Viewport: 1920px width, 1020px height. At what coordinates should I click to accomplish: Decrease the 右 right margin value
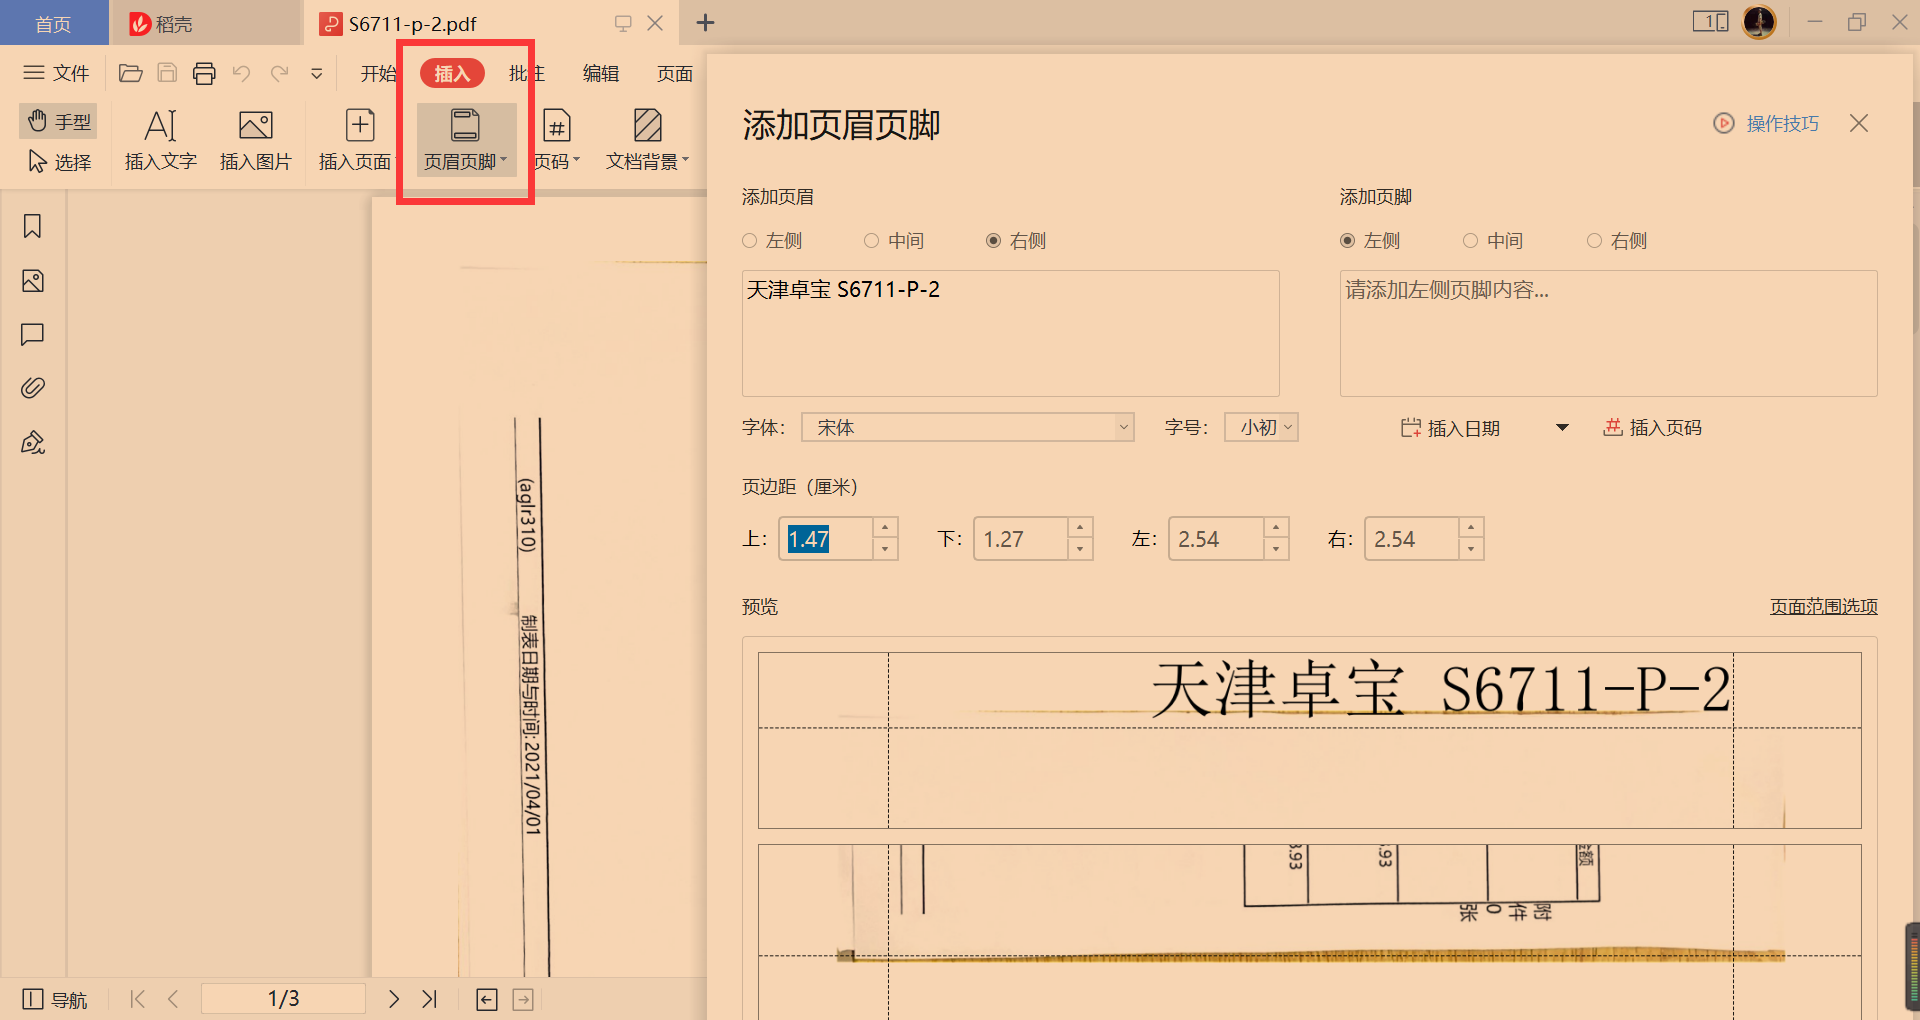pos(1471,550)
